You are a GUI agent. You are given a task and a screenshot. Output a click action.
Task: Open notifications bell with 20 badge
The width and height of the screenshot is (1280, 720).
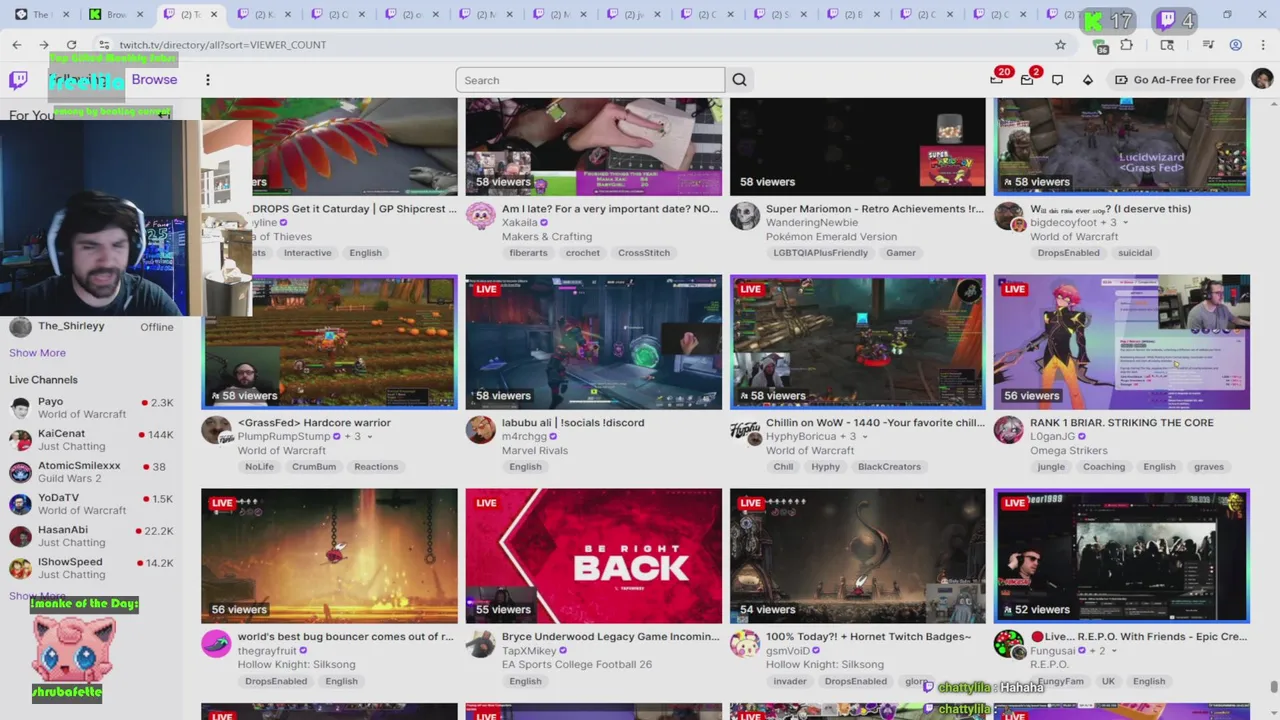coord(997,80)
